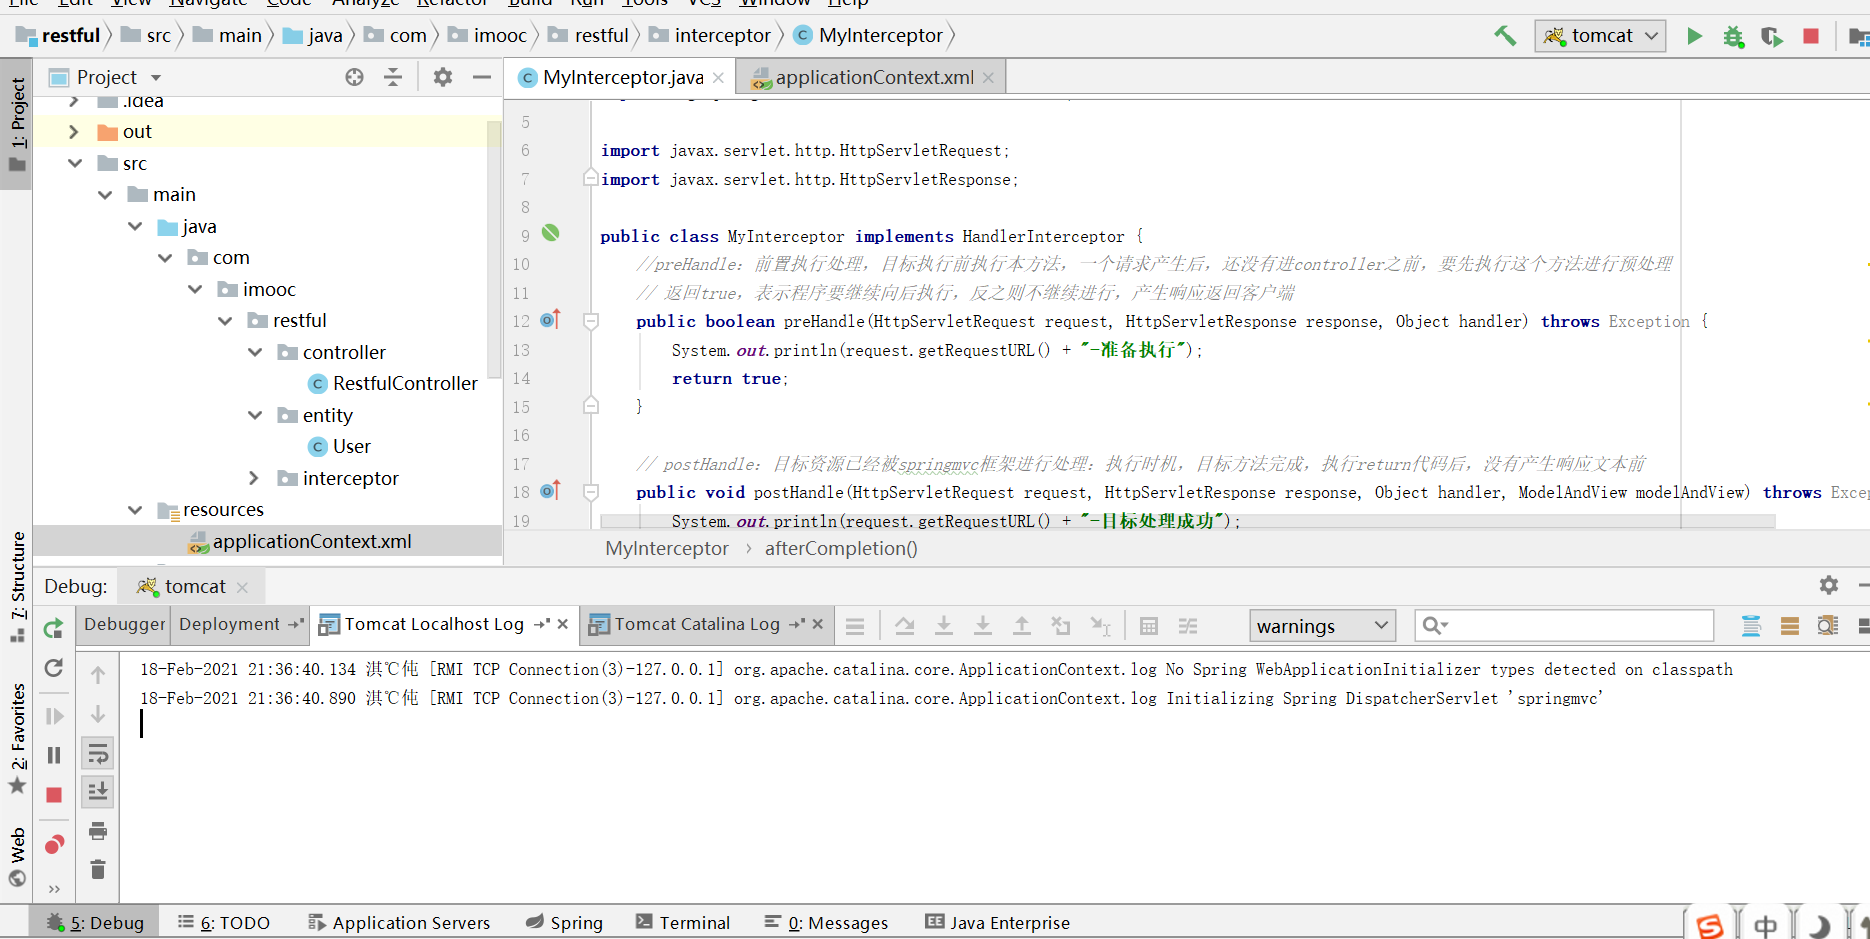1870x939 pixels.
Task: Print the log console output
Action: [x=98, y=831]
